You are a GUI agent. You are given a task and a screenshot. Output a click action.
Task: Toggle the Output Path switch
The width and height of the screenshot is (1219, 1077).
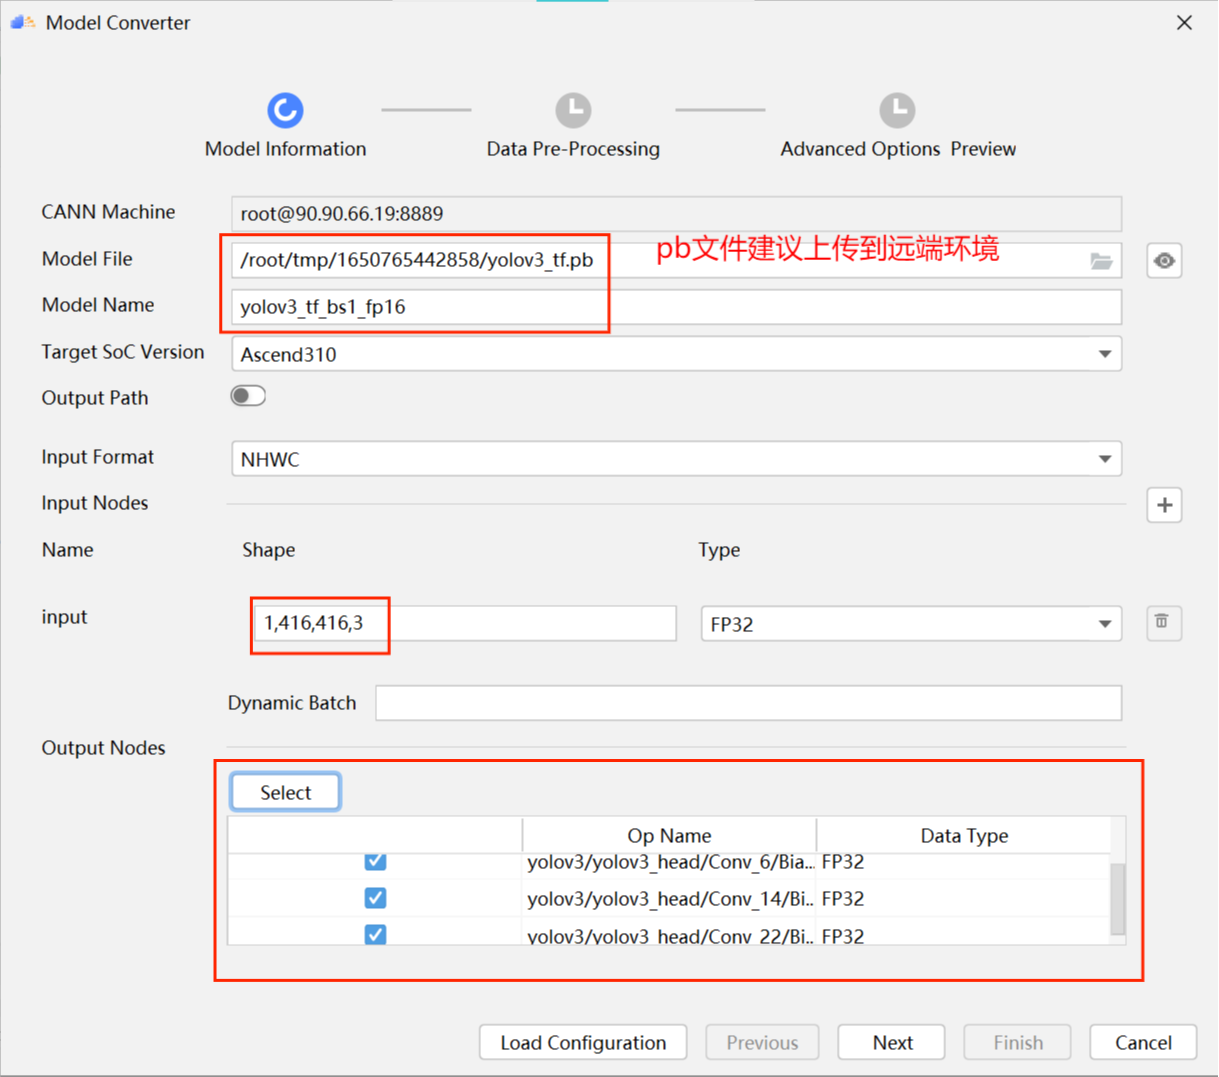[x=247, y=396]
